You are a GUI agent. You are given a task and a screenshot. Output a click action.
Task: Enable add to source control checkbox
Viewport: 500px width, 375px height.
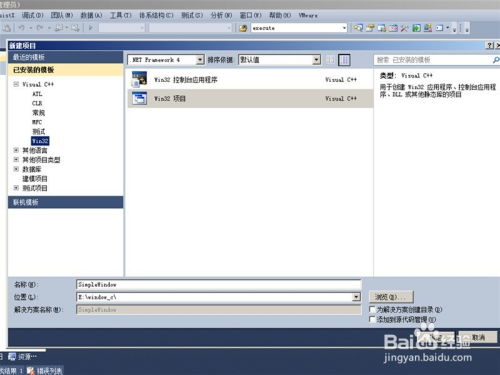tap(372, 319)
